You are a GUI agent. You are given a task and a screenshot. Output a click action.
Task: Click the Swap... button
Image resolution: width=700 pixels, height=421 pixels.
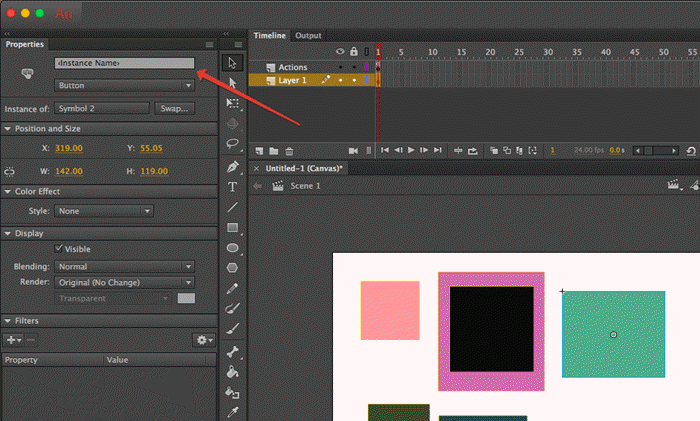[x=175, y=108]
